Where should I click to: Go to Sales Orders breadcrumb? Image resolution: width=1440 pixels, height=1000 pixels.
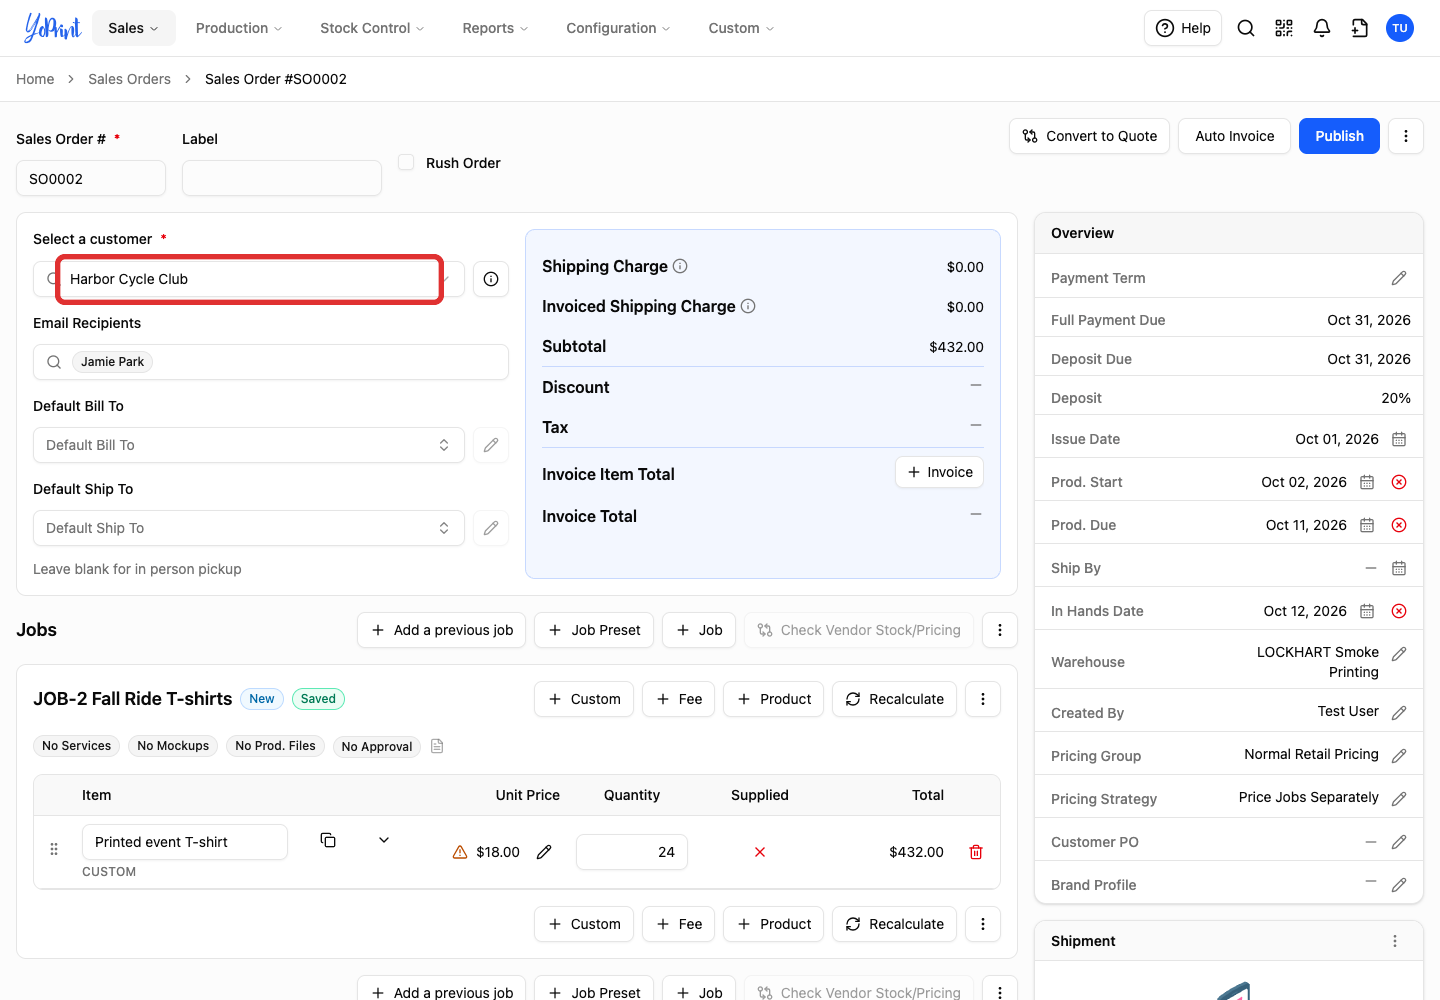[129, 79]
